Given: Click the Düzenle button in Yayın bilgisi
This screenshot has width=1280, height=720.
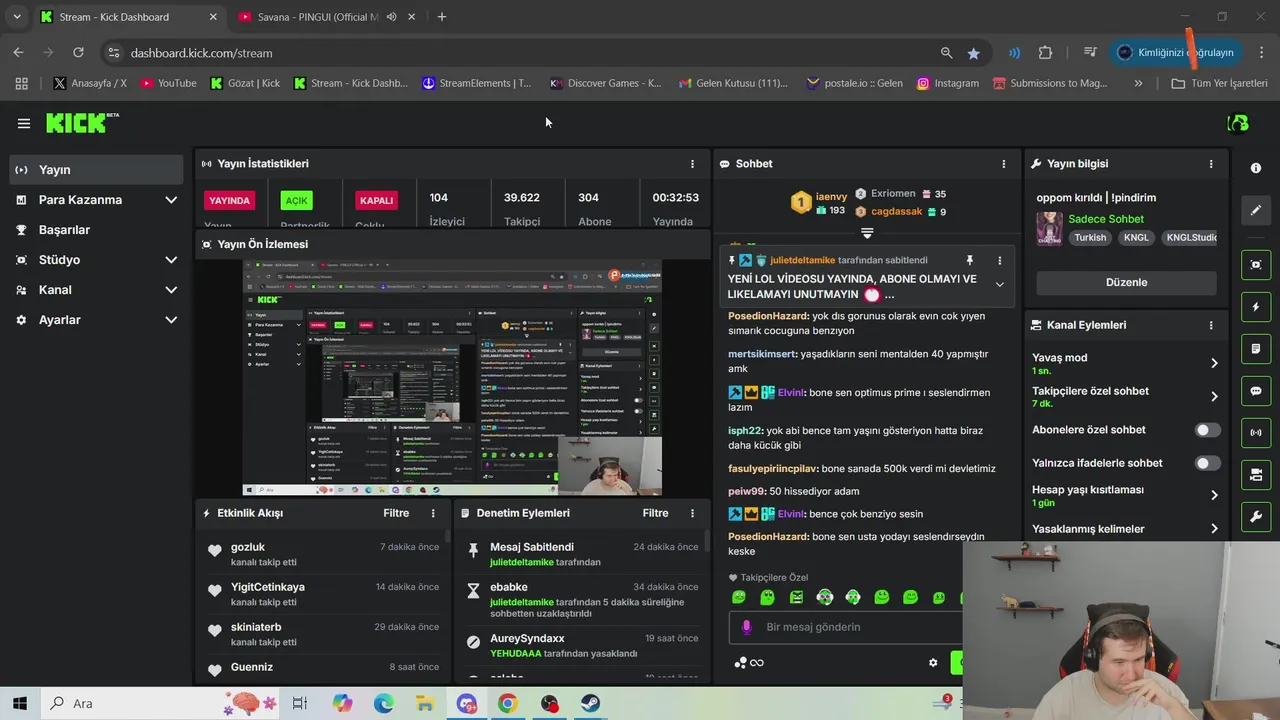Looking at the screenshot, I should (x=1126, y=282).
